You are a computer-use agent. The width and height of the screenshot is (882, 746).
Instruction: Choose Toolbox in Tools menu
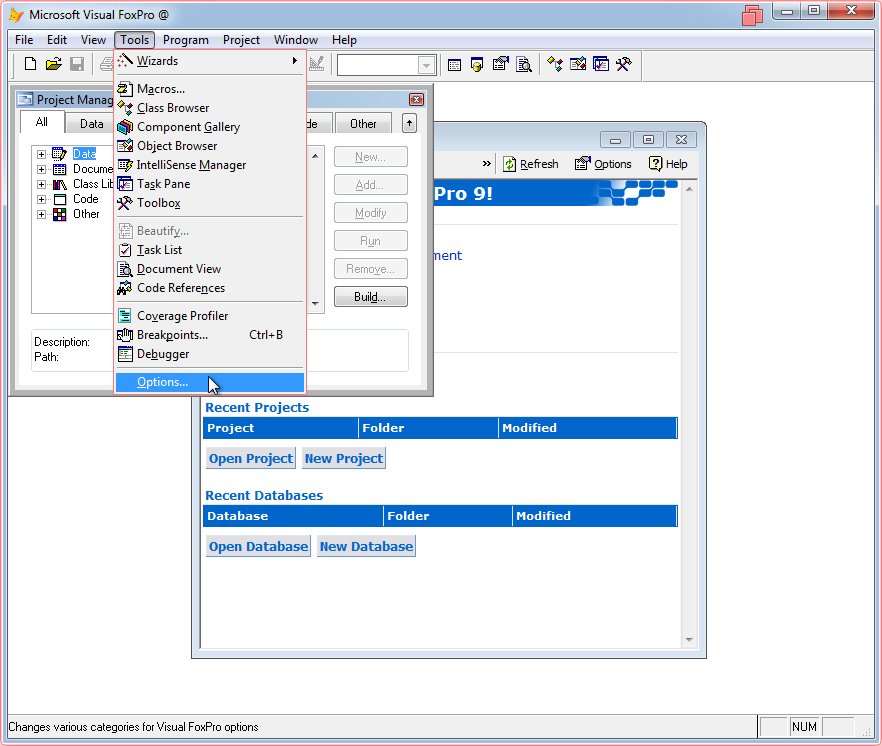point(210,203)
